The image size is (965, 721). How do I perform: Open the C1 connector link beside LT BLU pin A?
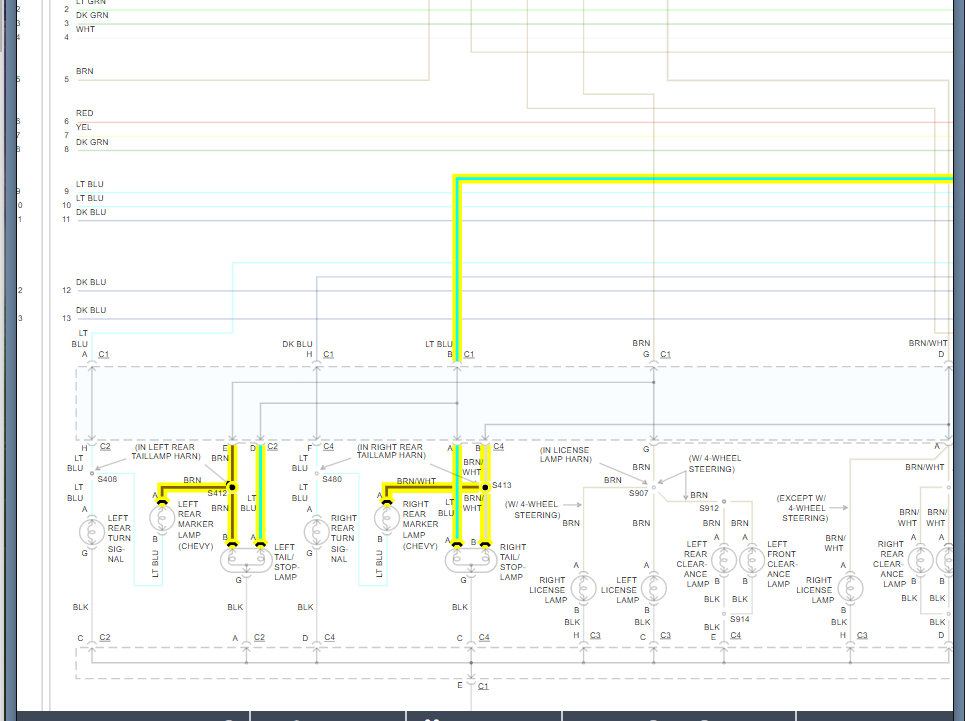tap(103, 354)
